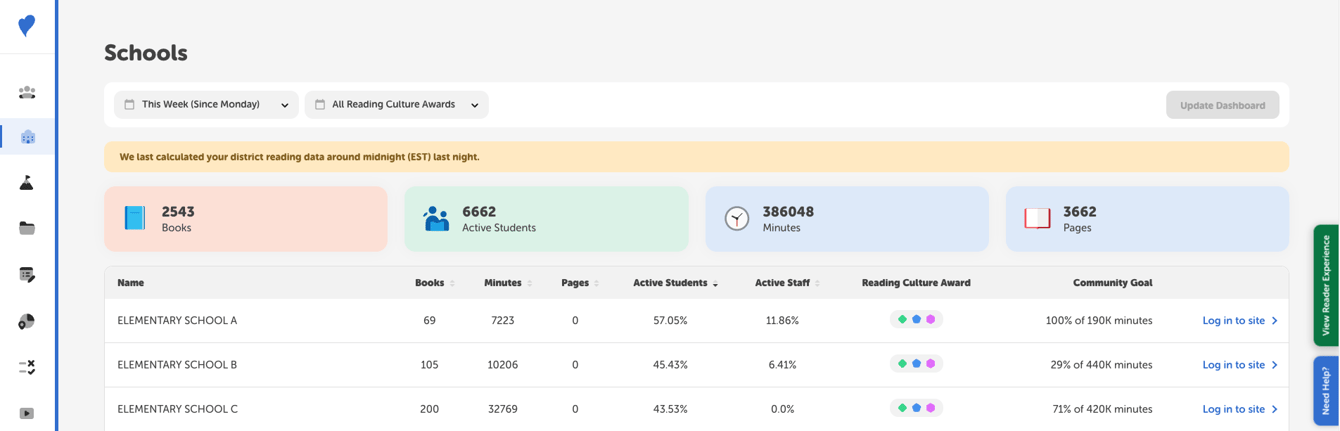The image size is (1340, 431).
Task: Open the All Reading Culture Awards dropdown
Action: 396,104
